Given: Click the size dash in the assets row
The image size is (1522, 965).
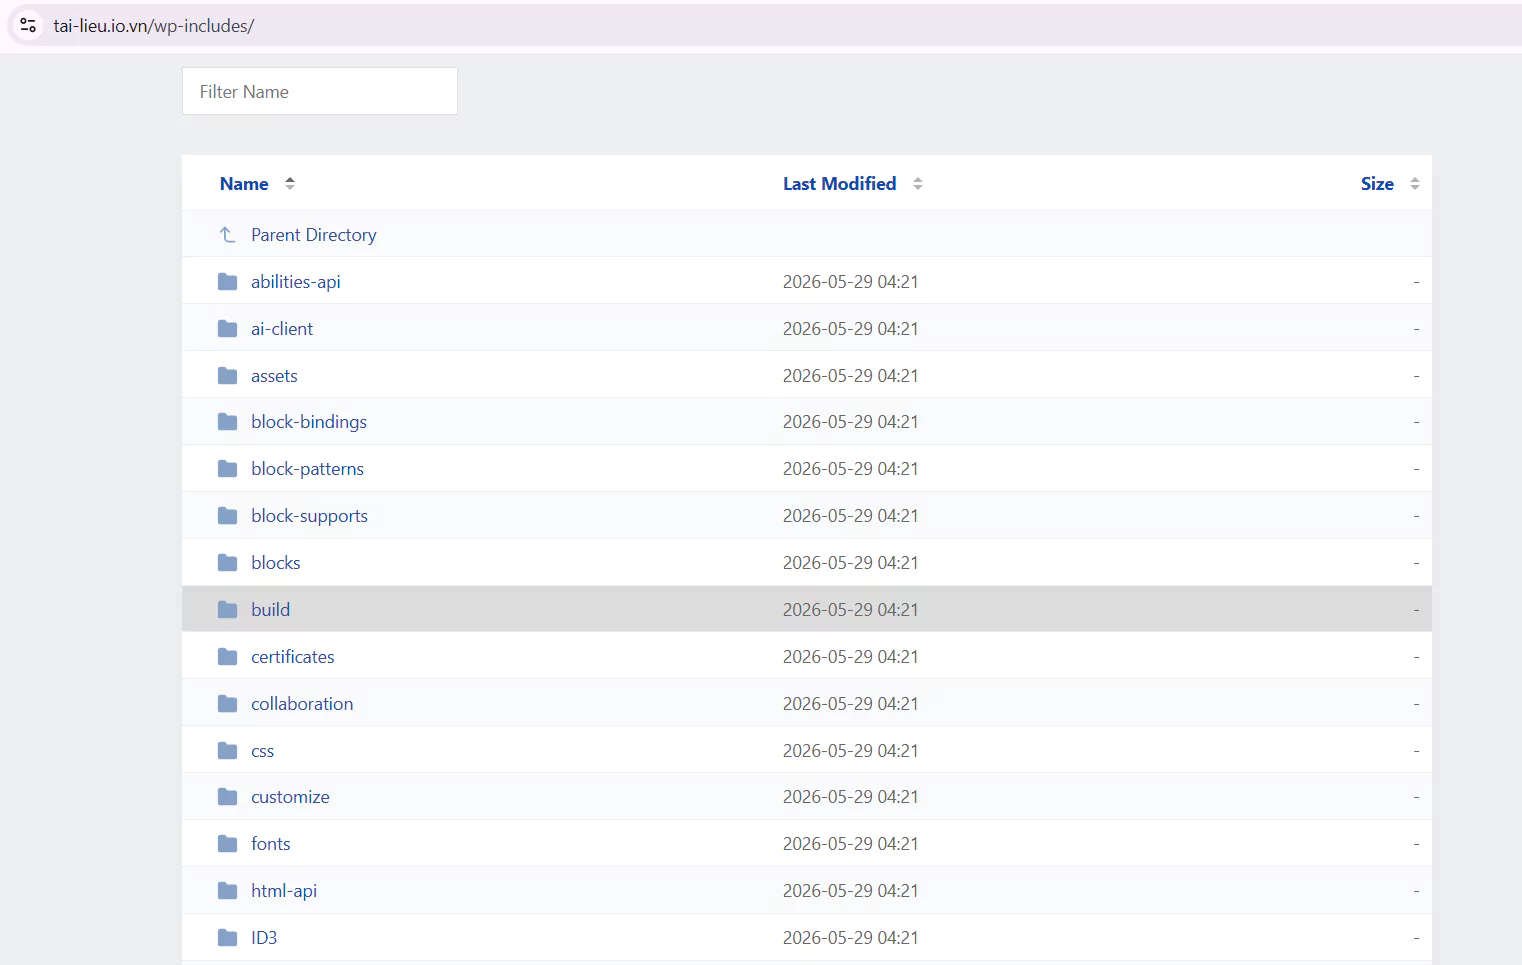Looking at the screenshot, I should pyautogui.click(x=1416, y=376).
